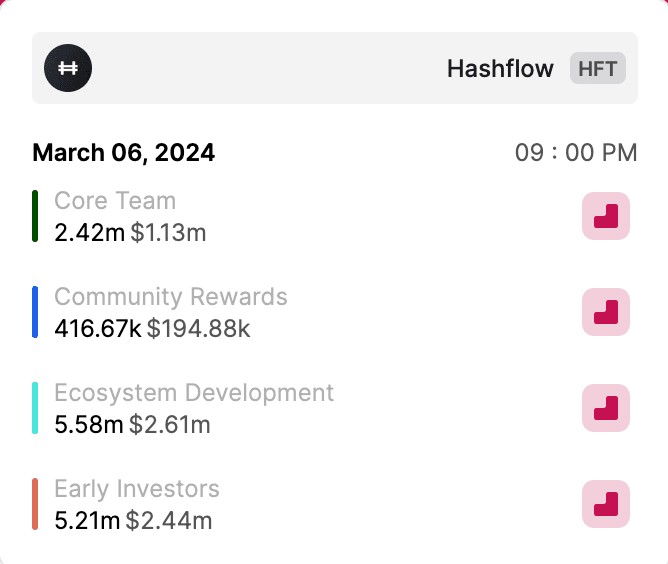Viewport: 668px width, 564px height.
Task: Click the March 06, 2024 date heading
Action: point(123,153)
